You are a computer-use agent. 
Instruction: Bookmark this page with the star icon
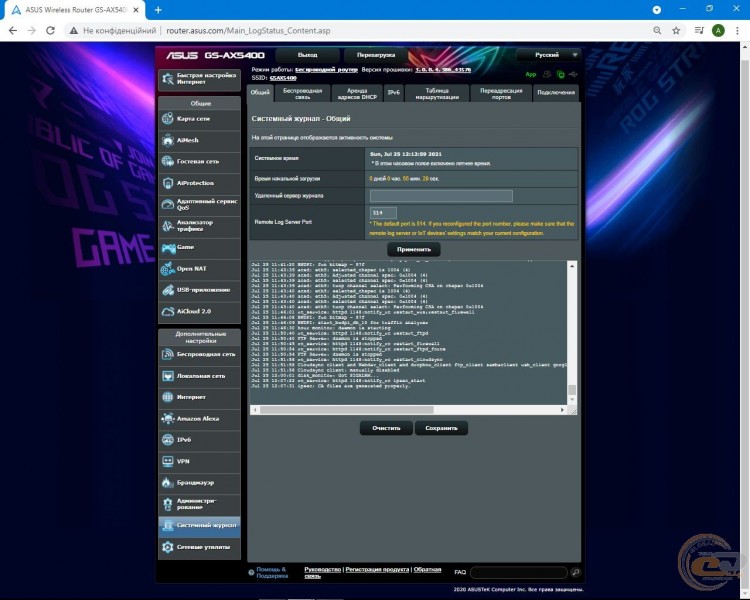point(676,31)
